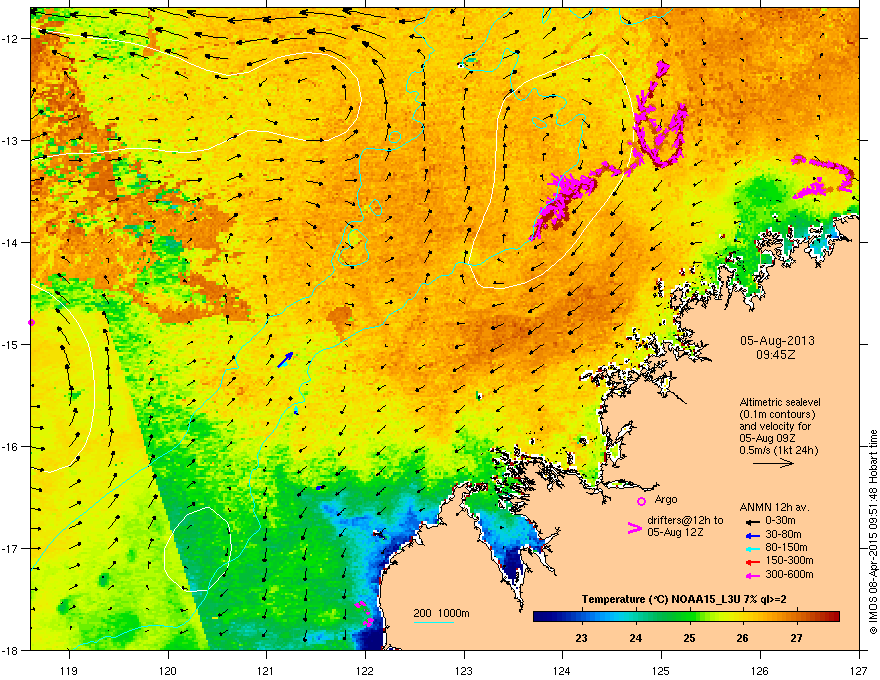This screenshot has width=880, height=680.
Task: Click the longitude axis label '126'
Action: coord(760,670)
